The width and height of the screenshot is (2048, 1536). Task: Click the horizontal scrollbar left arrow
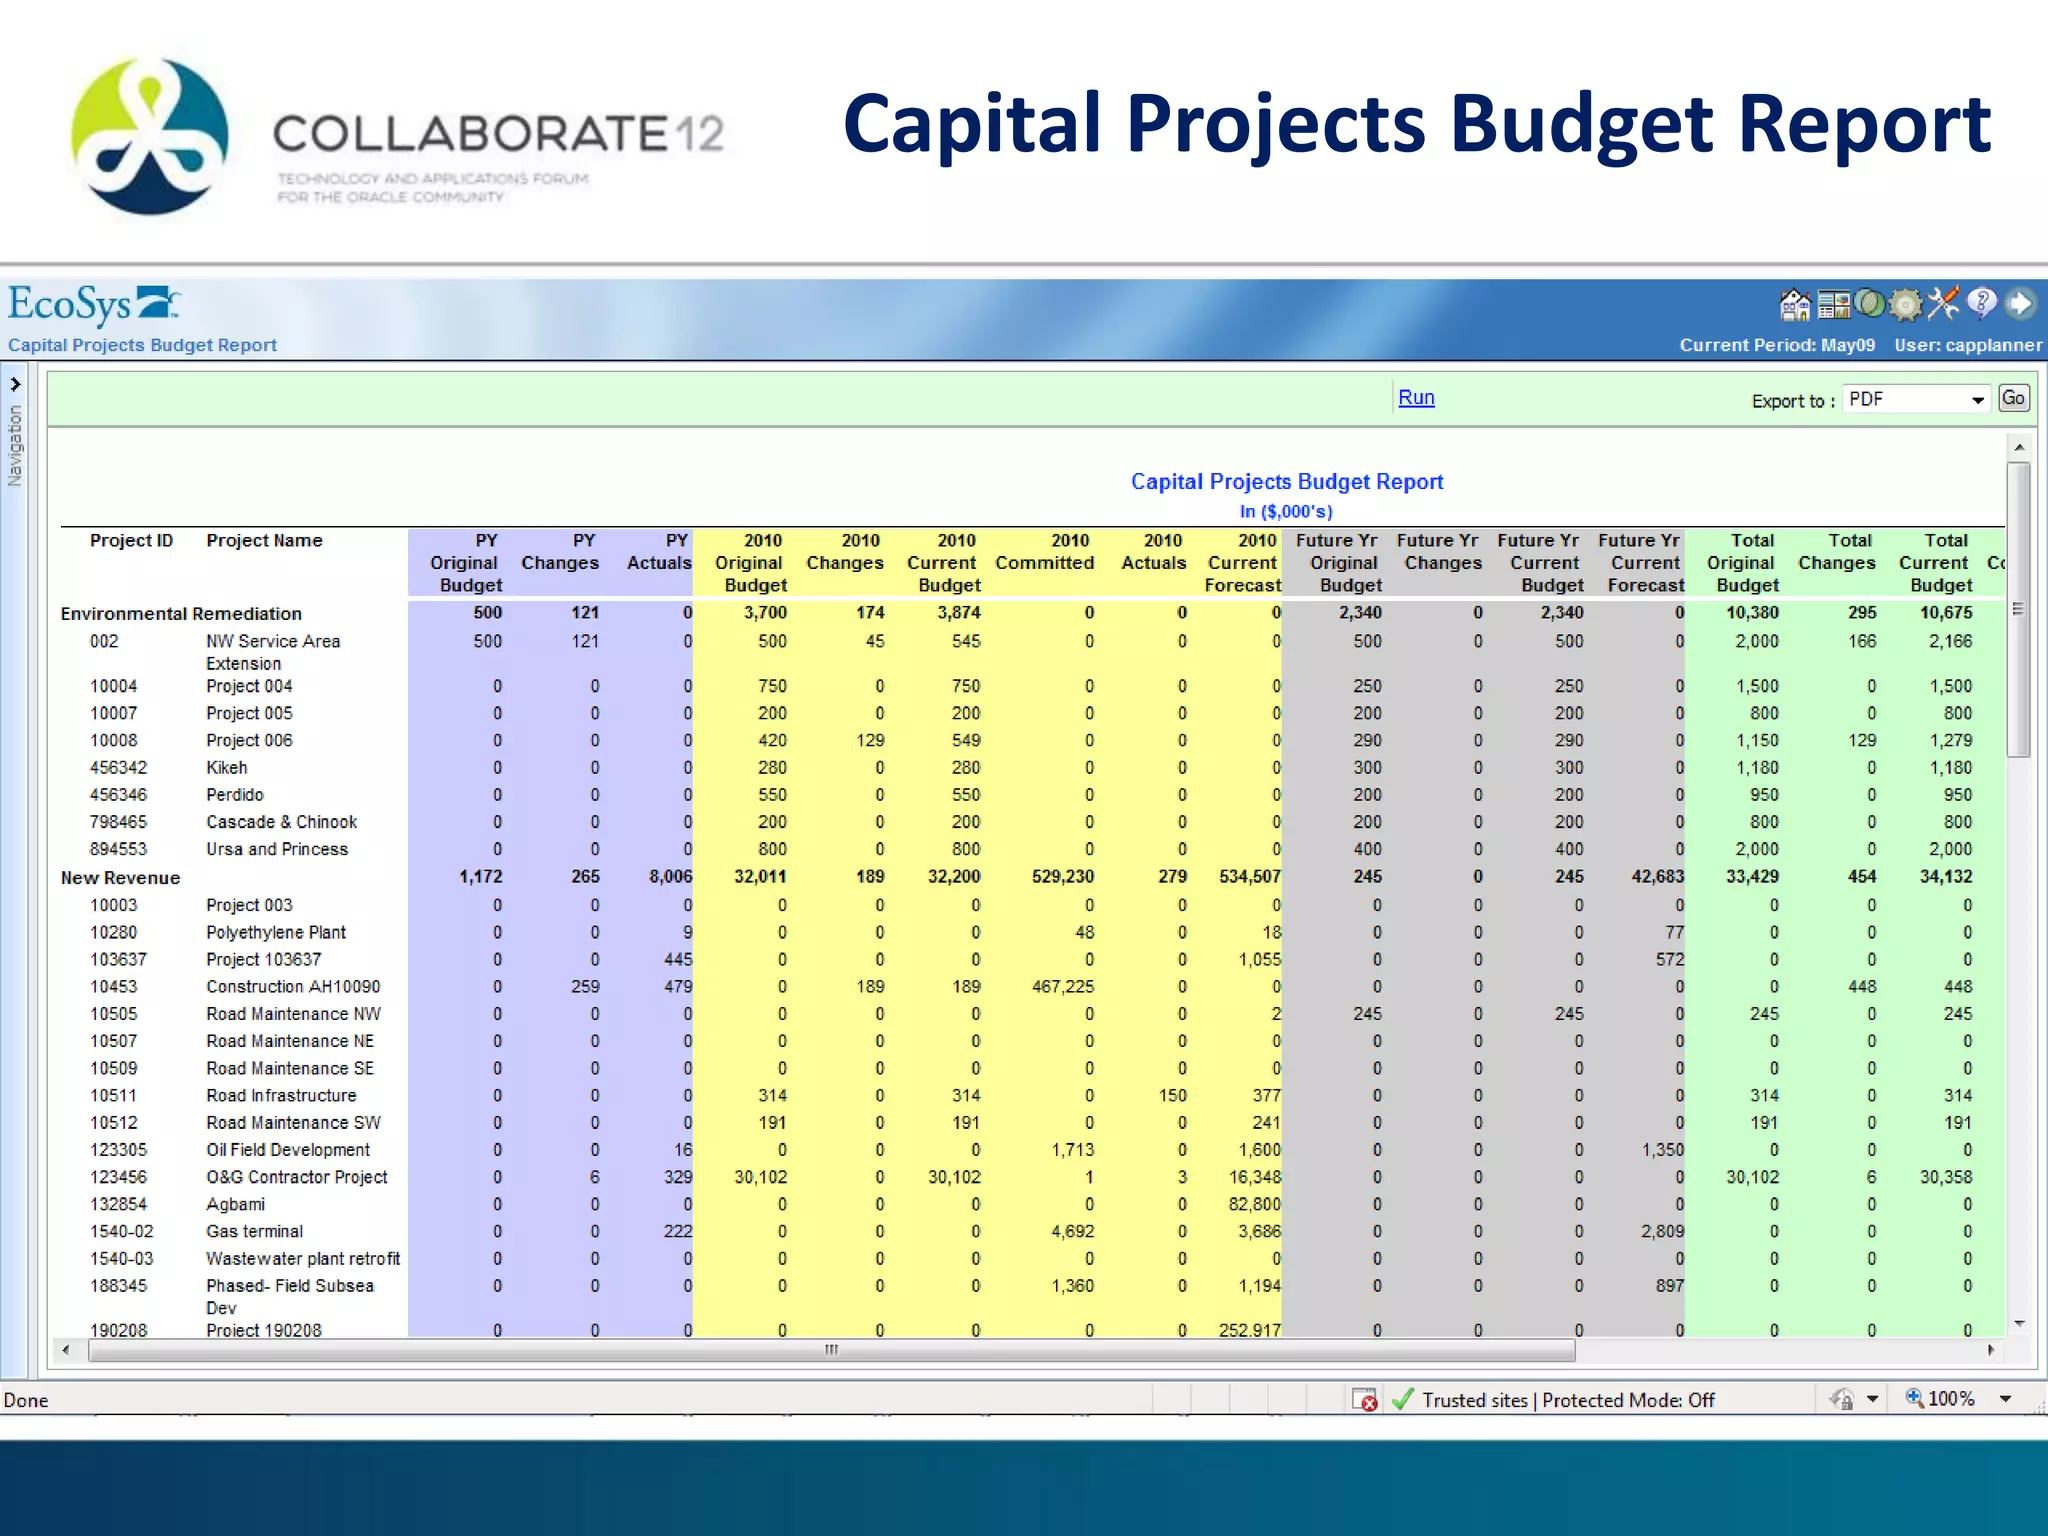click(x=66, y=1350)
